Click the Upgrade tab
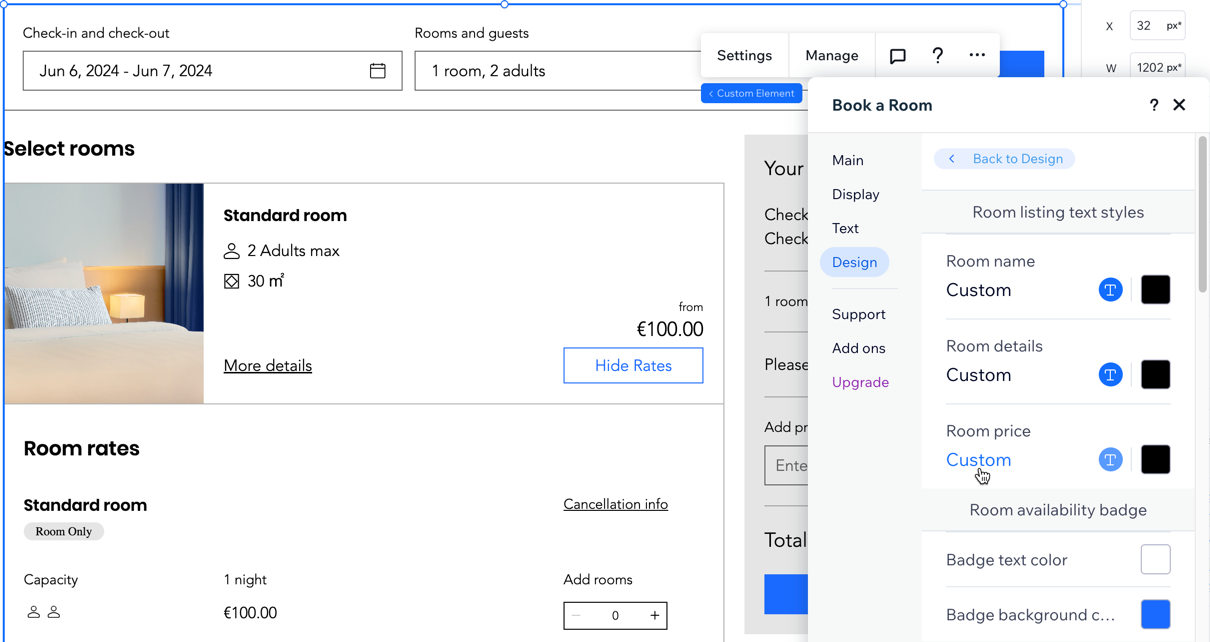The image size is (1210, 642). [x=861, y=382]
